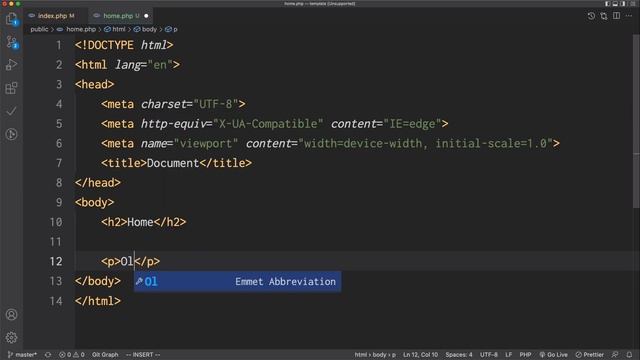Viewport: 640px width, 360px height.
Task: Click line number 12 in gutter
Action: click(56, 261)
